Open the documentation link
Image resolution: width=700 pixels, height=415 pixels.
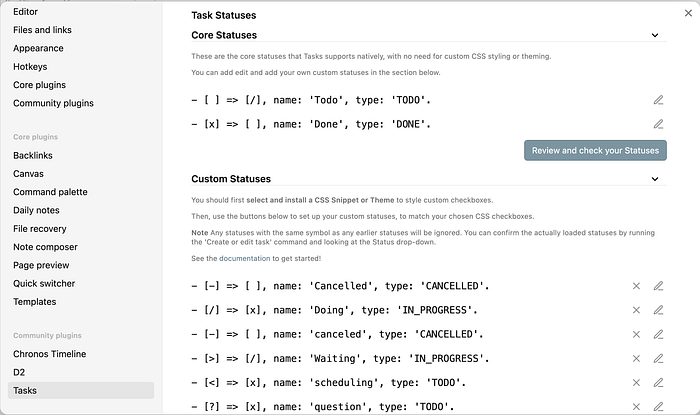[x=245, y=258]
